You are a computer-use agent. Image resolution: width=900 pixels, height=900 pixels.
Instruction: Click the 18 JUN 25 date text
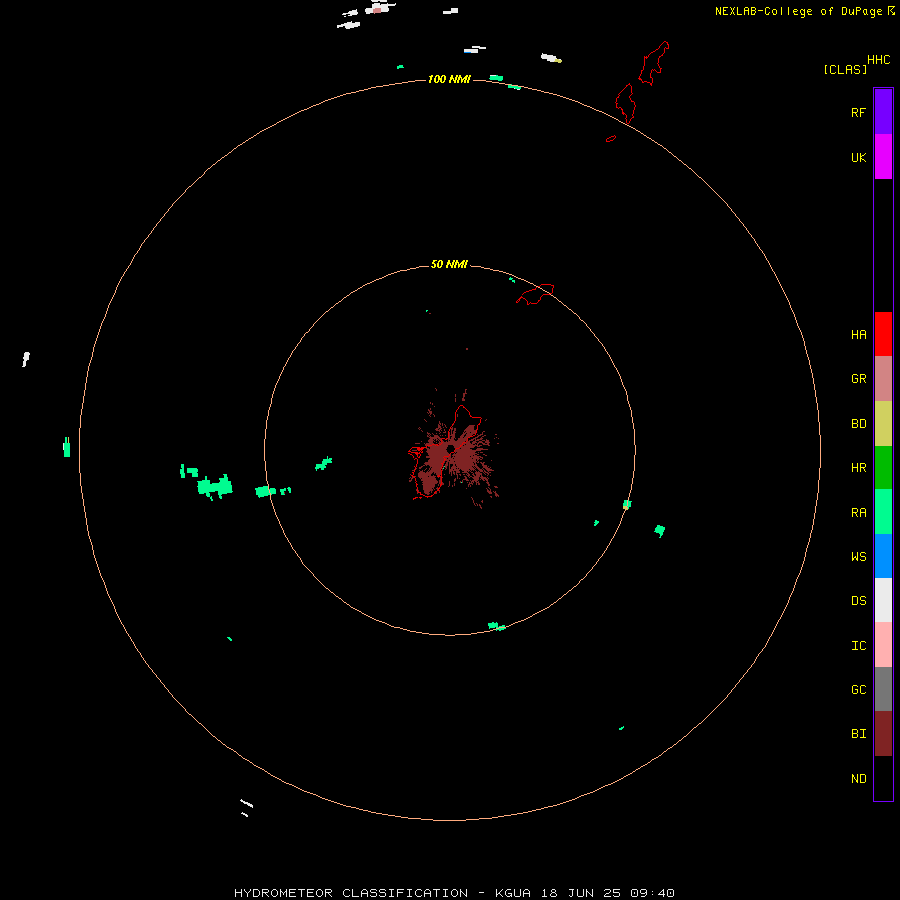pyautogui.click(x=581, y=893)
